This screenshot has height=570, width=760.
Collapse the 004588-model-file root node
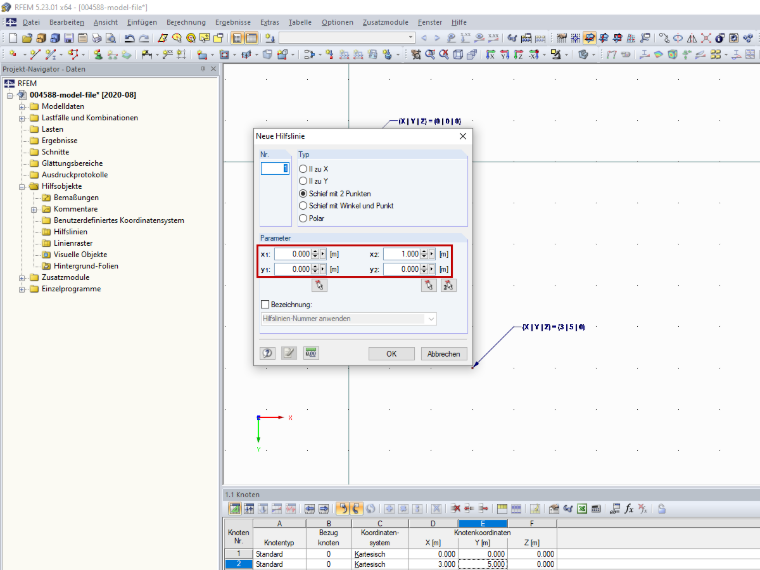pyautogui.click(x=10, y=95)
